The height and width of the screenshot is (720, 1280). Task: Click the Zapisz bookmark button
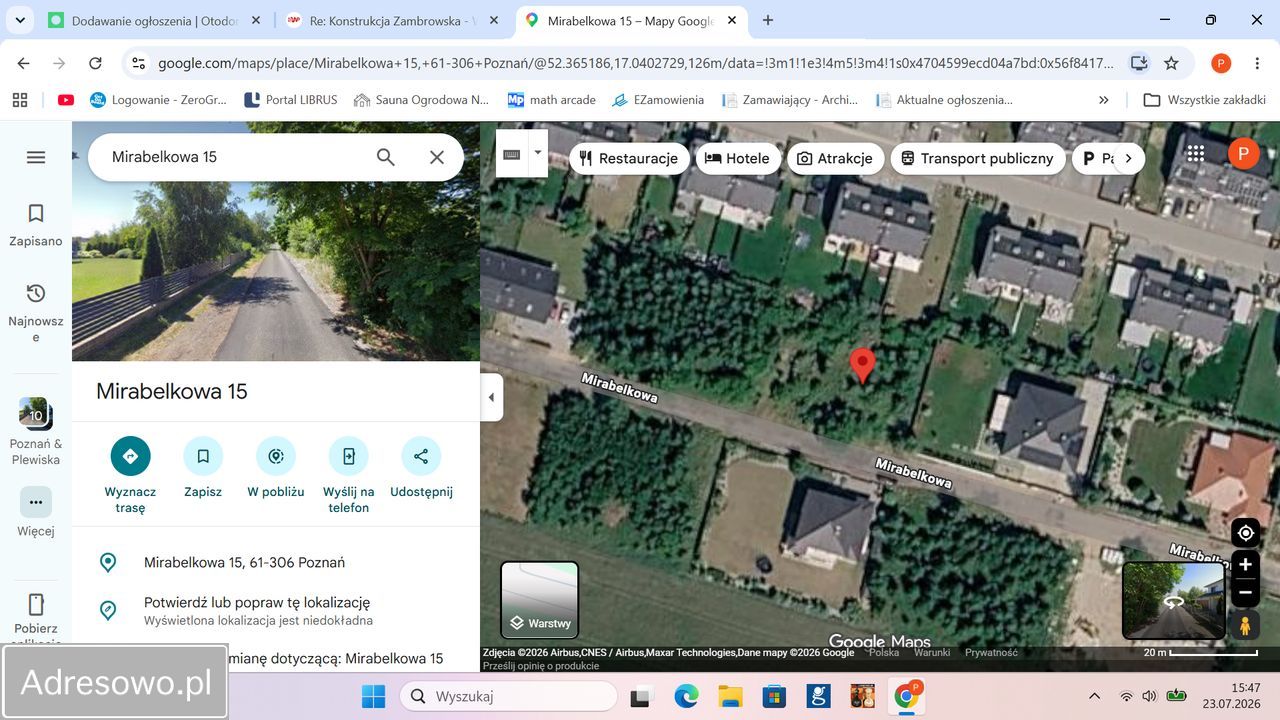point(203,467)
